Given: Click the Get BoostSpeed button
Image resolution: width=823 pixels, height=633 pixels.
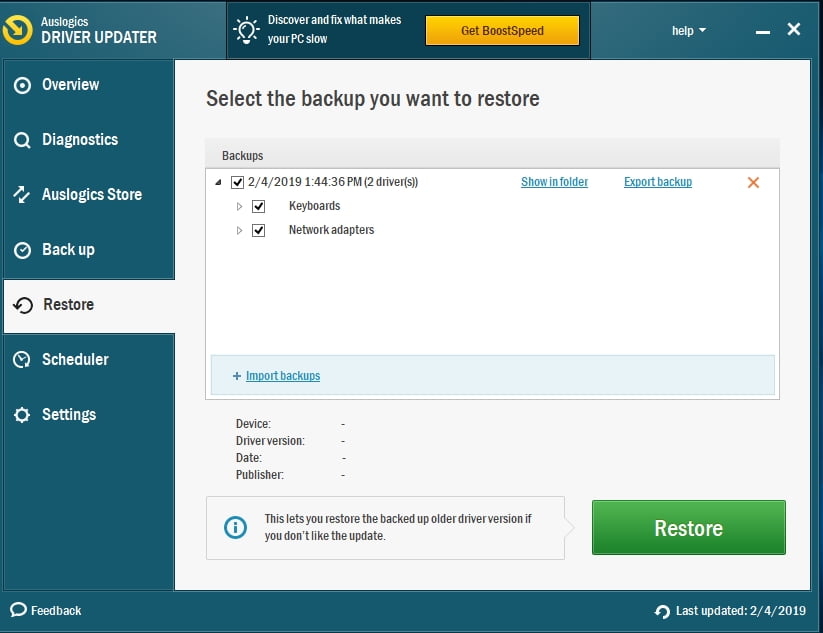Looking at the screenshot, I should pyautogui.click(x=502, y=31).
